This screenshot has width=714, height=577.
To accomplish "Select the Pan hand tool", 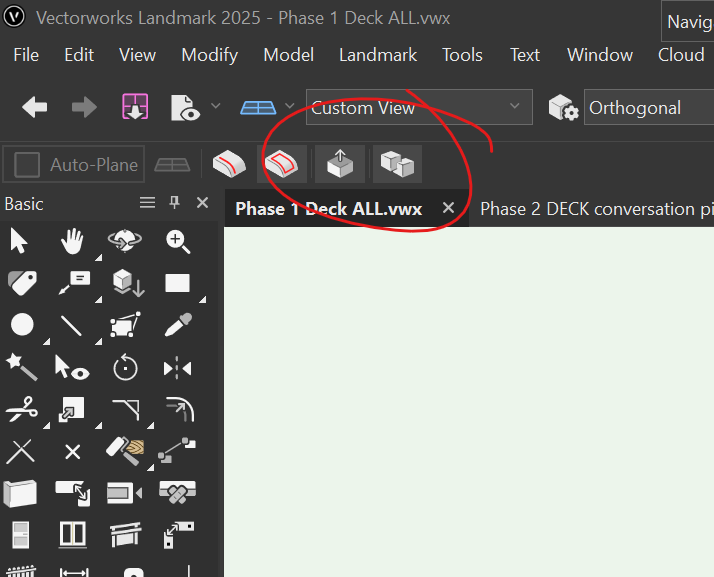I will [x=72, y=241].
